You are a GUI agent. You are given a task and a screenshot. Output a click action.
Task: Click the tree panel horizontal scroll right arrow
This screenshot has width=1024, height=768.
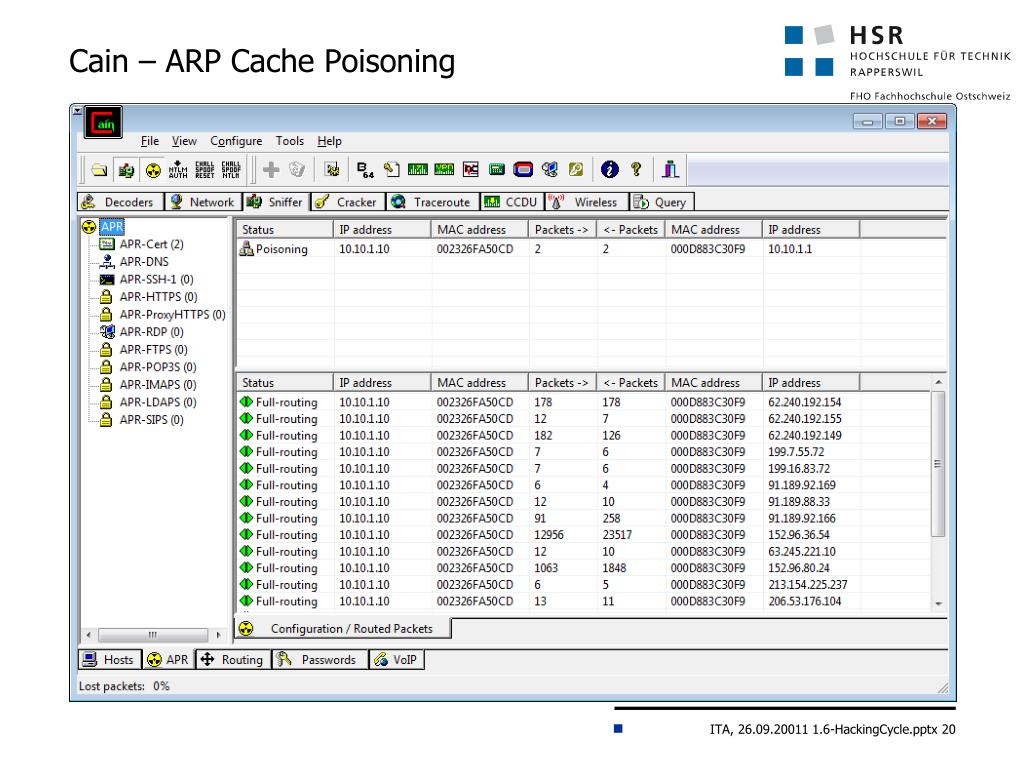[x=218, y=635]
